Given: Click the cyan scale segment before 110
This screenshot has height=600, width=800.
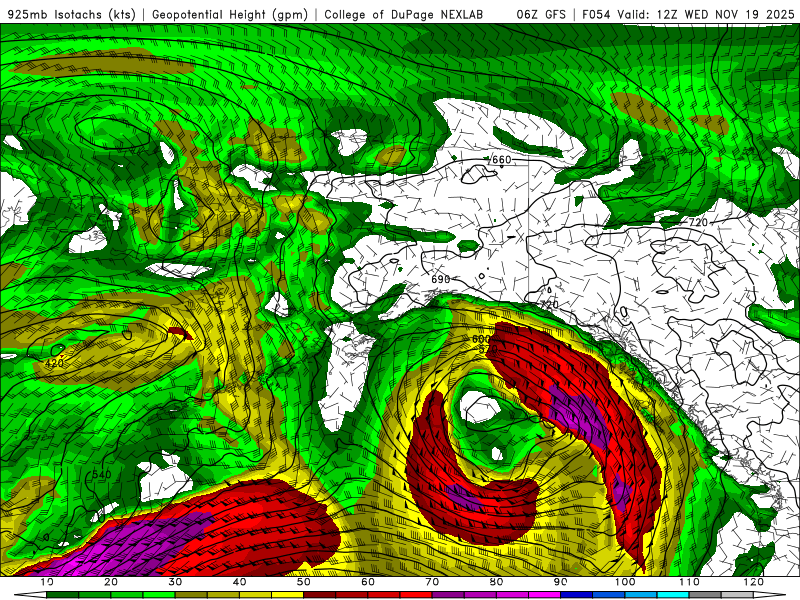Looking at the screenshot, I should tap(673, 595).
